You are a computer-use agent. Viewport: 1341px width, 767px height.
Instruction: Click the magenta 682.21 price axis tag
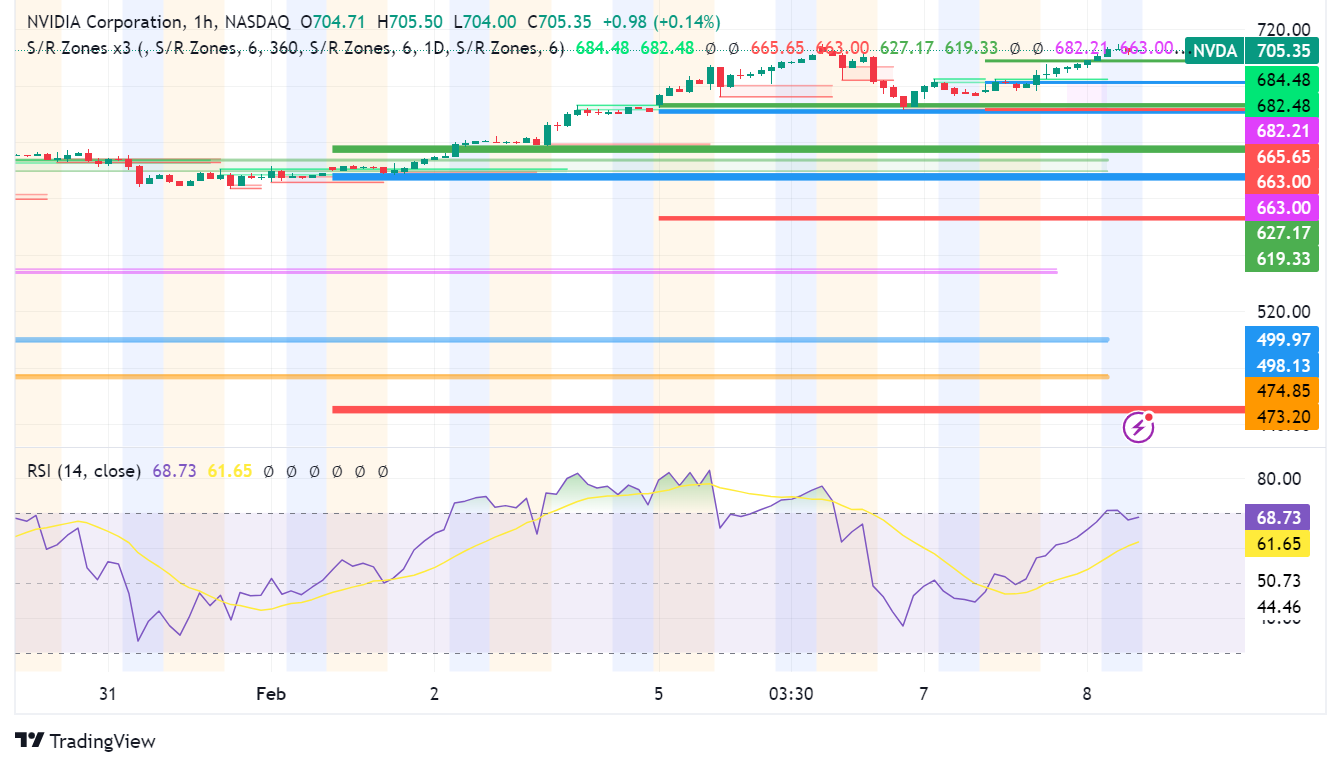[1283, 131]
